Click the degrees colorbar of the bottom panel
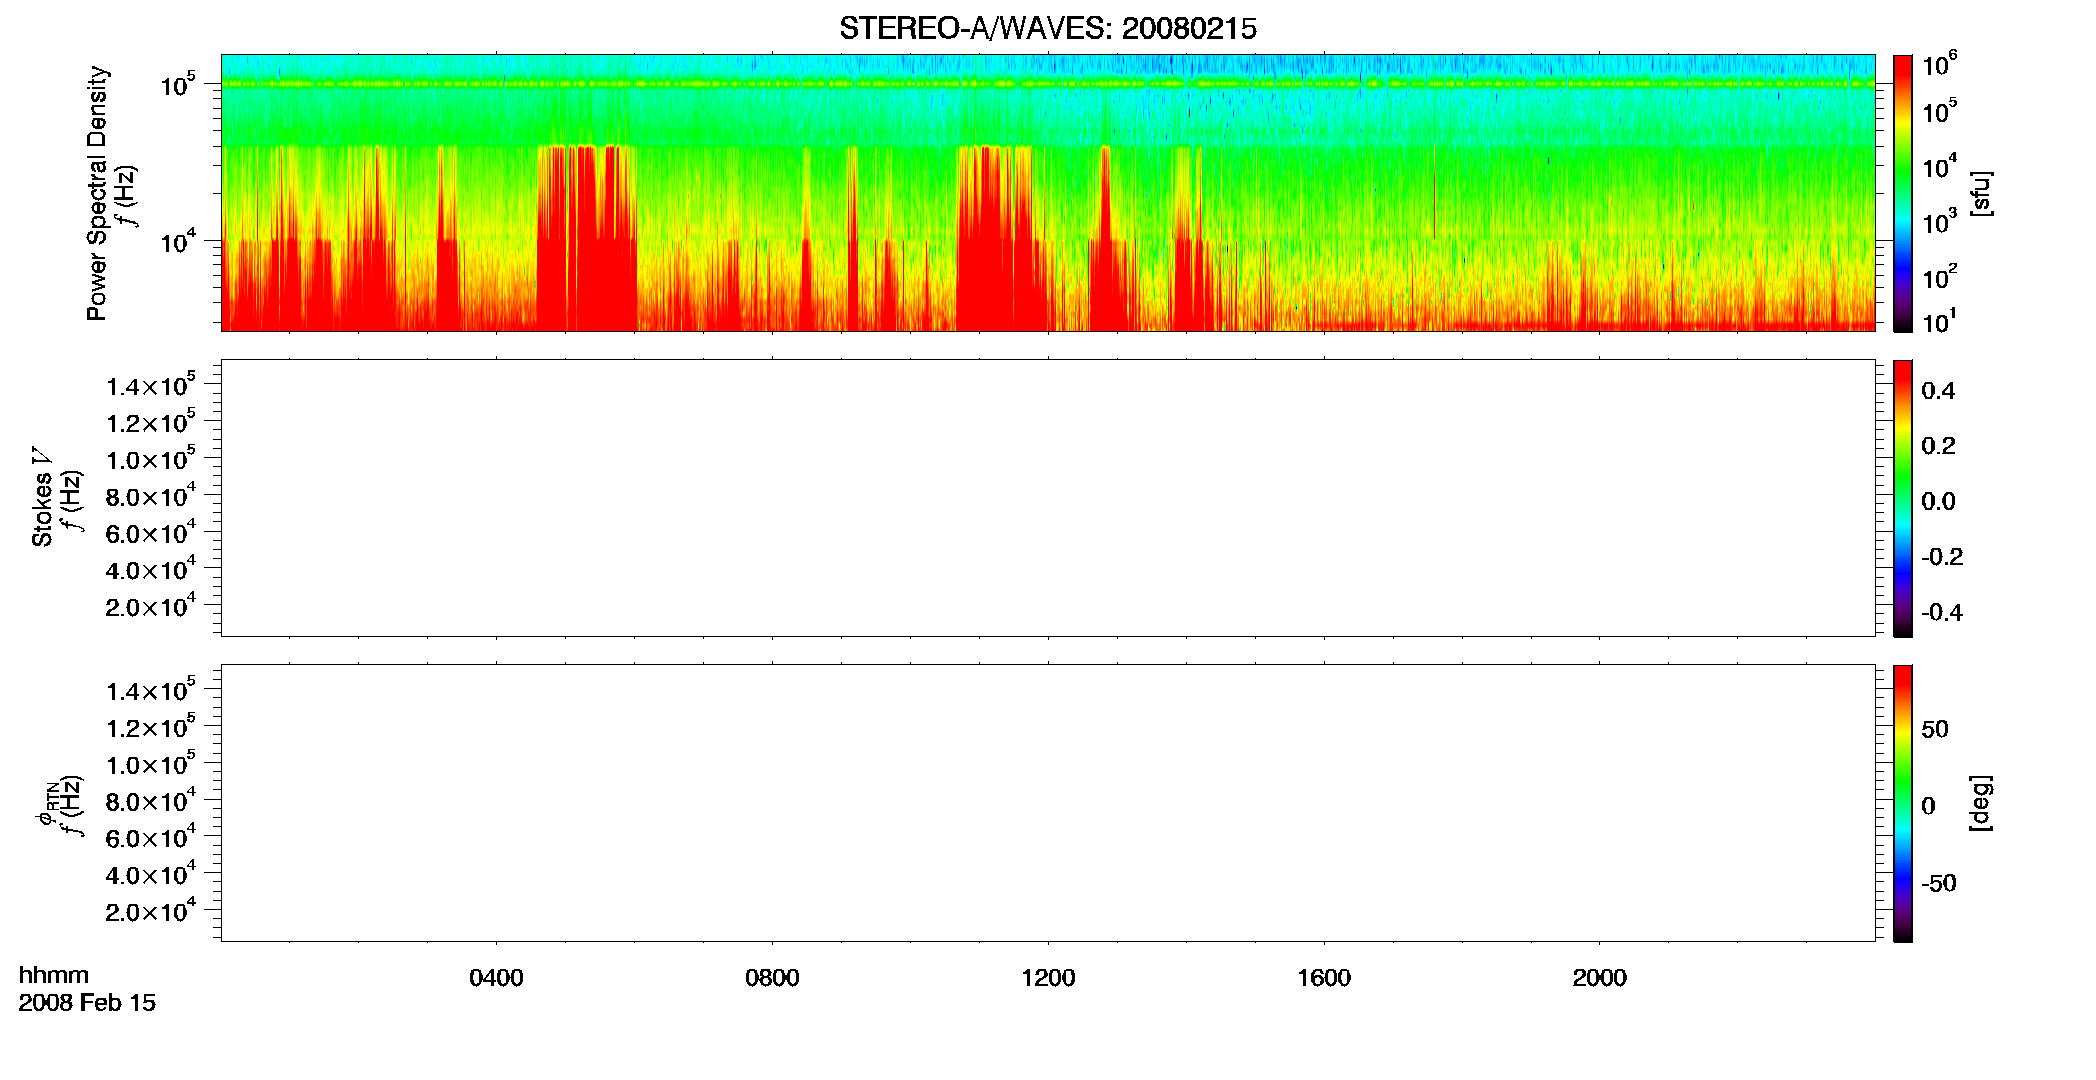The height and width of the screenshot is (1080, 2096). (x=1902, y=803)
